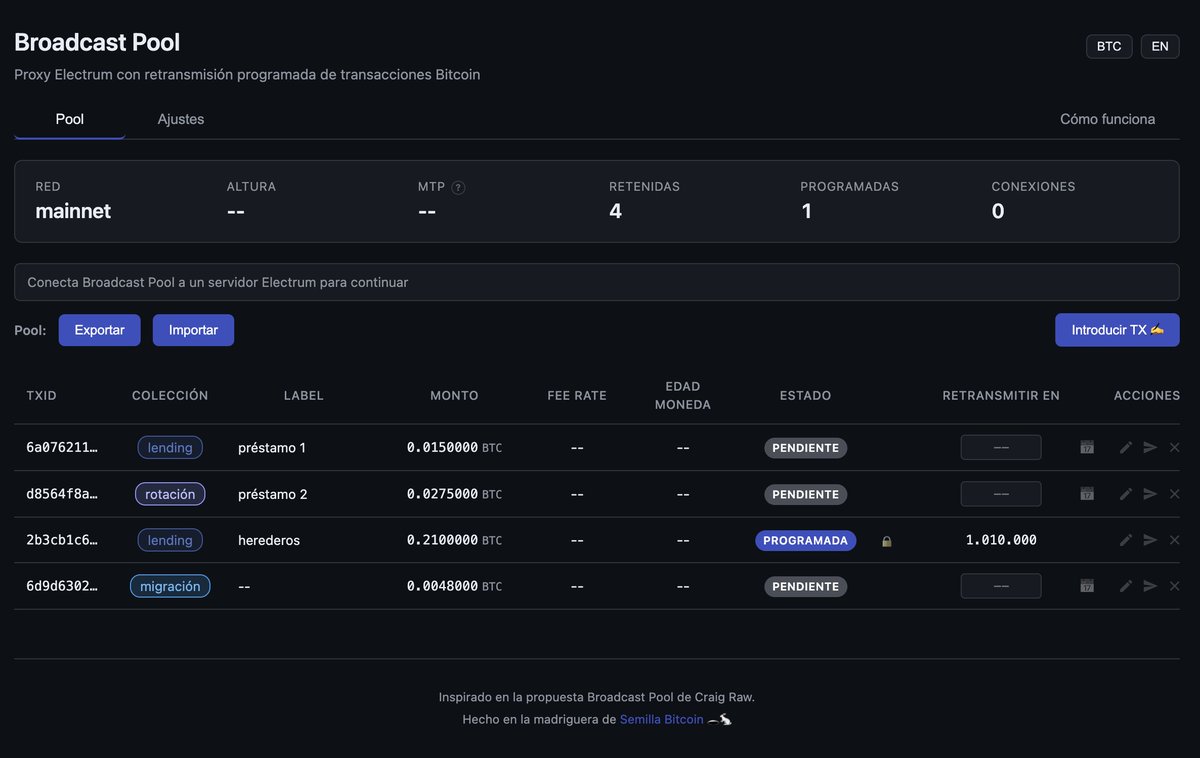Open the Cómo funciona tab
Viewport: 1200px width, 758px height.
[x=1107, y=119]
